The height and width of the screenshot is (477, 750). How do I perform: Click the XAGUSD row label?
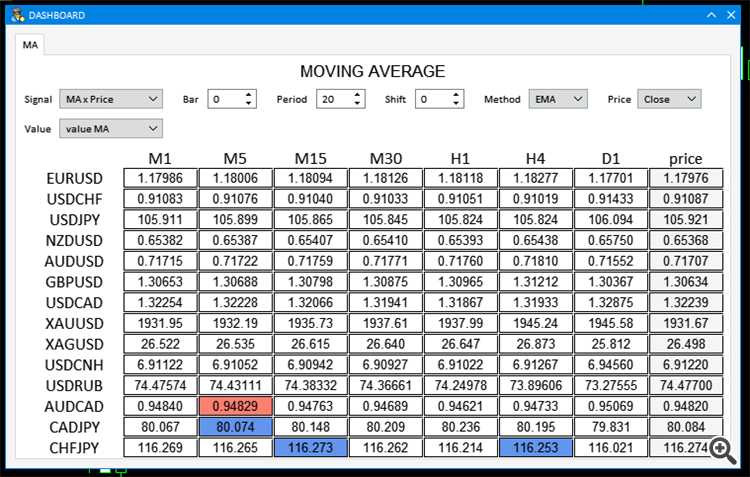pos(74,344)
